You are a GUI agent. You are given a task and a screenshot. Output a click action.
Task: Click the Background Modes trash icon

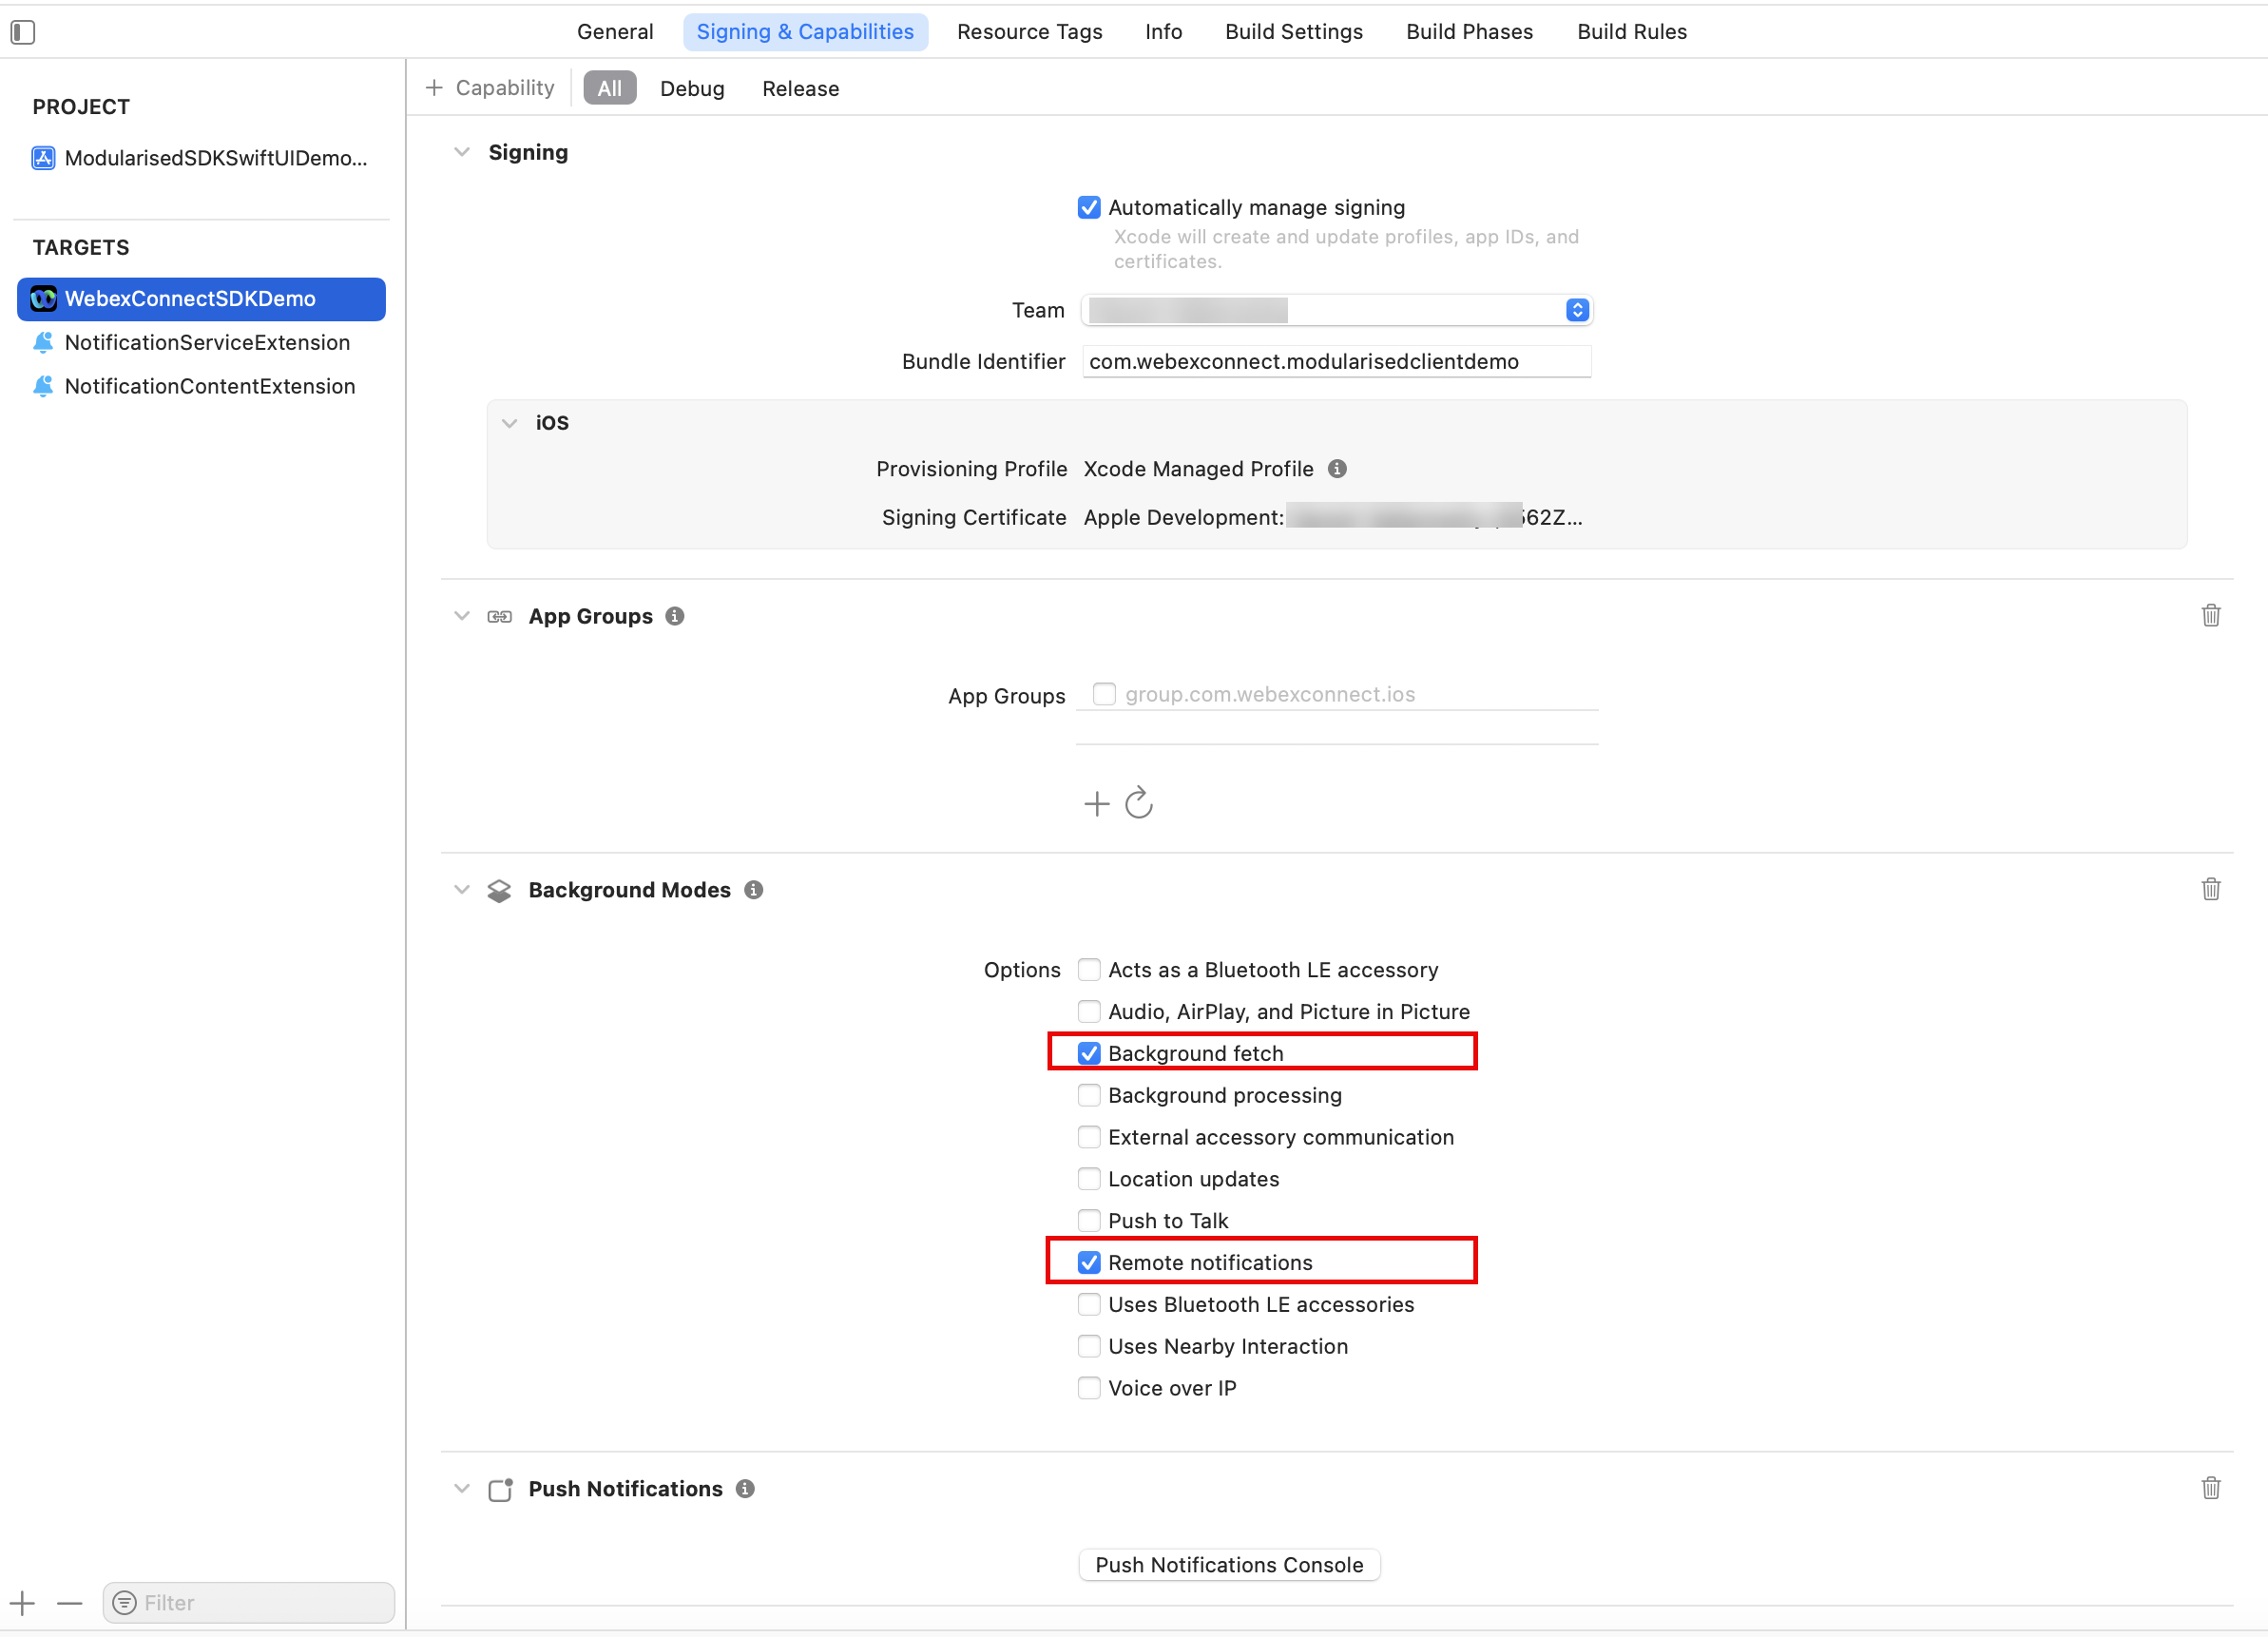[2210, 889]
